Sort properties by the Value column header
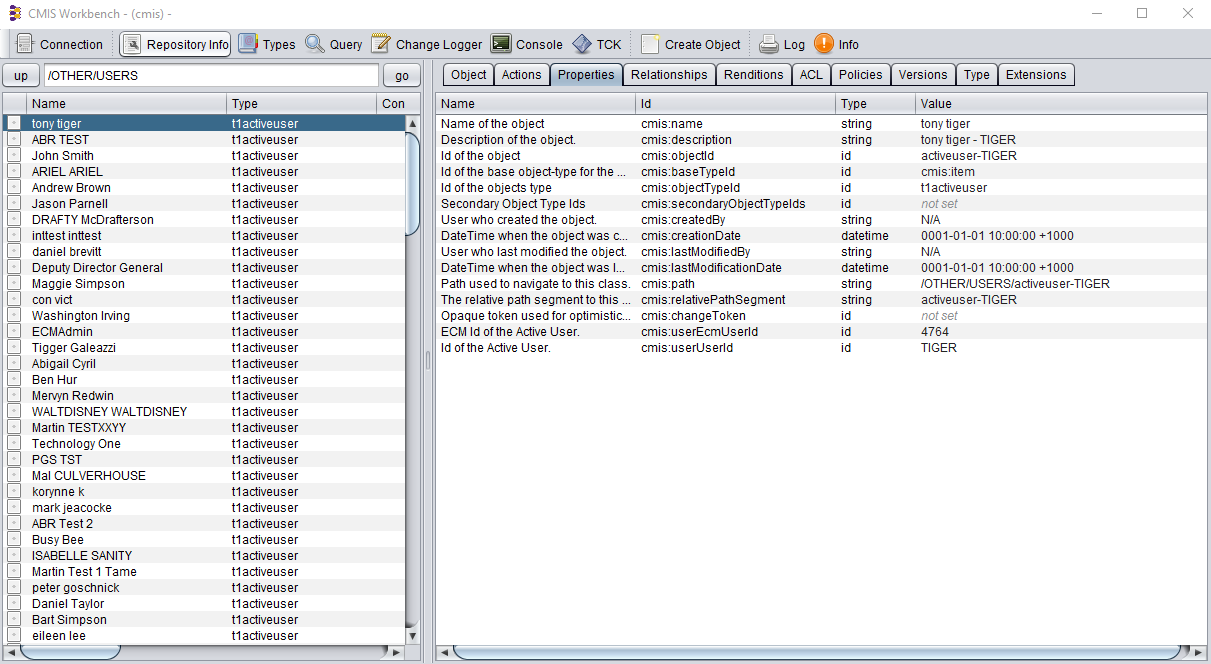This screenshot has width=1211, height=664. [1061, 104]
